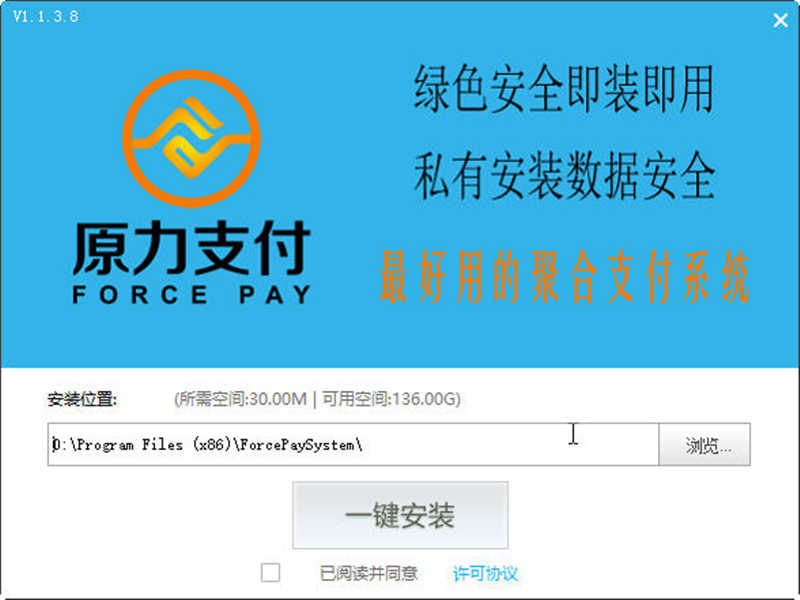Viewport: 800px width, 600px height.
Task: Select the 安装位置: label
Action: pos(82,399)
